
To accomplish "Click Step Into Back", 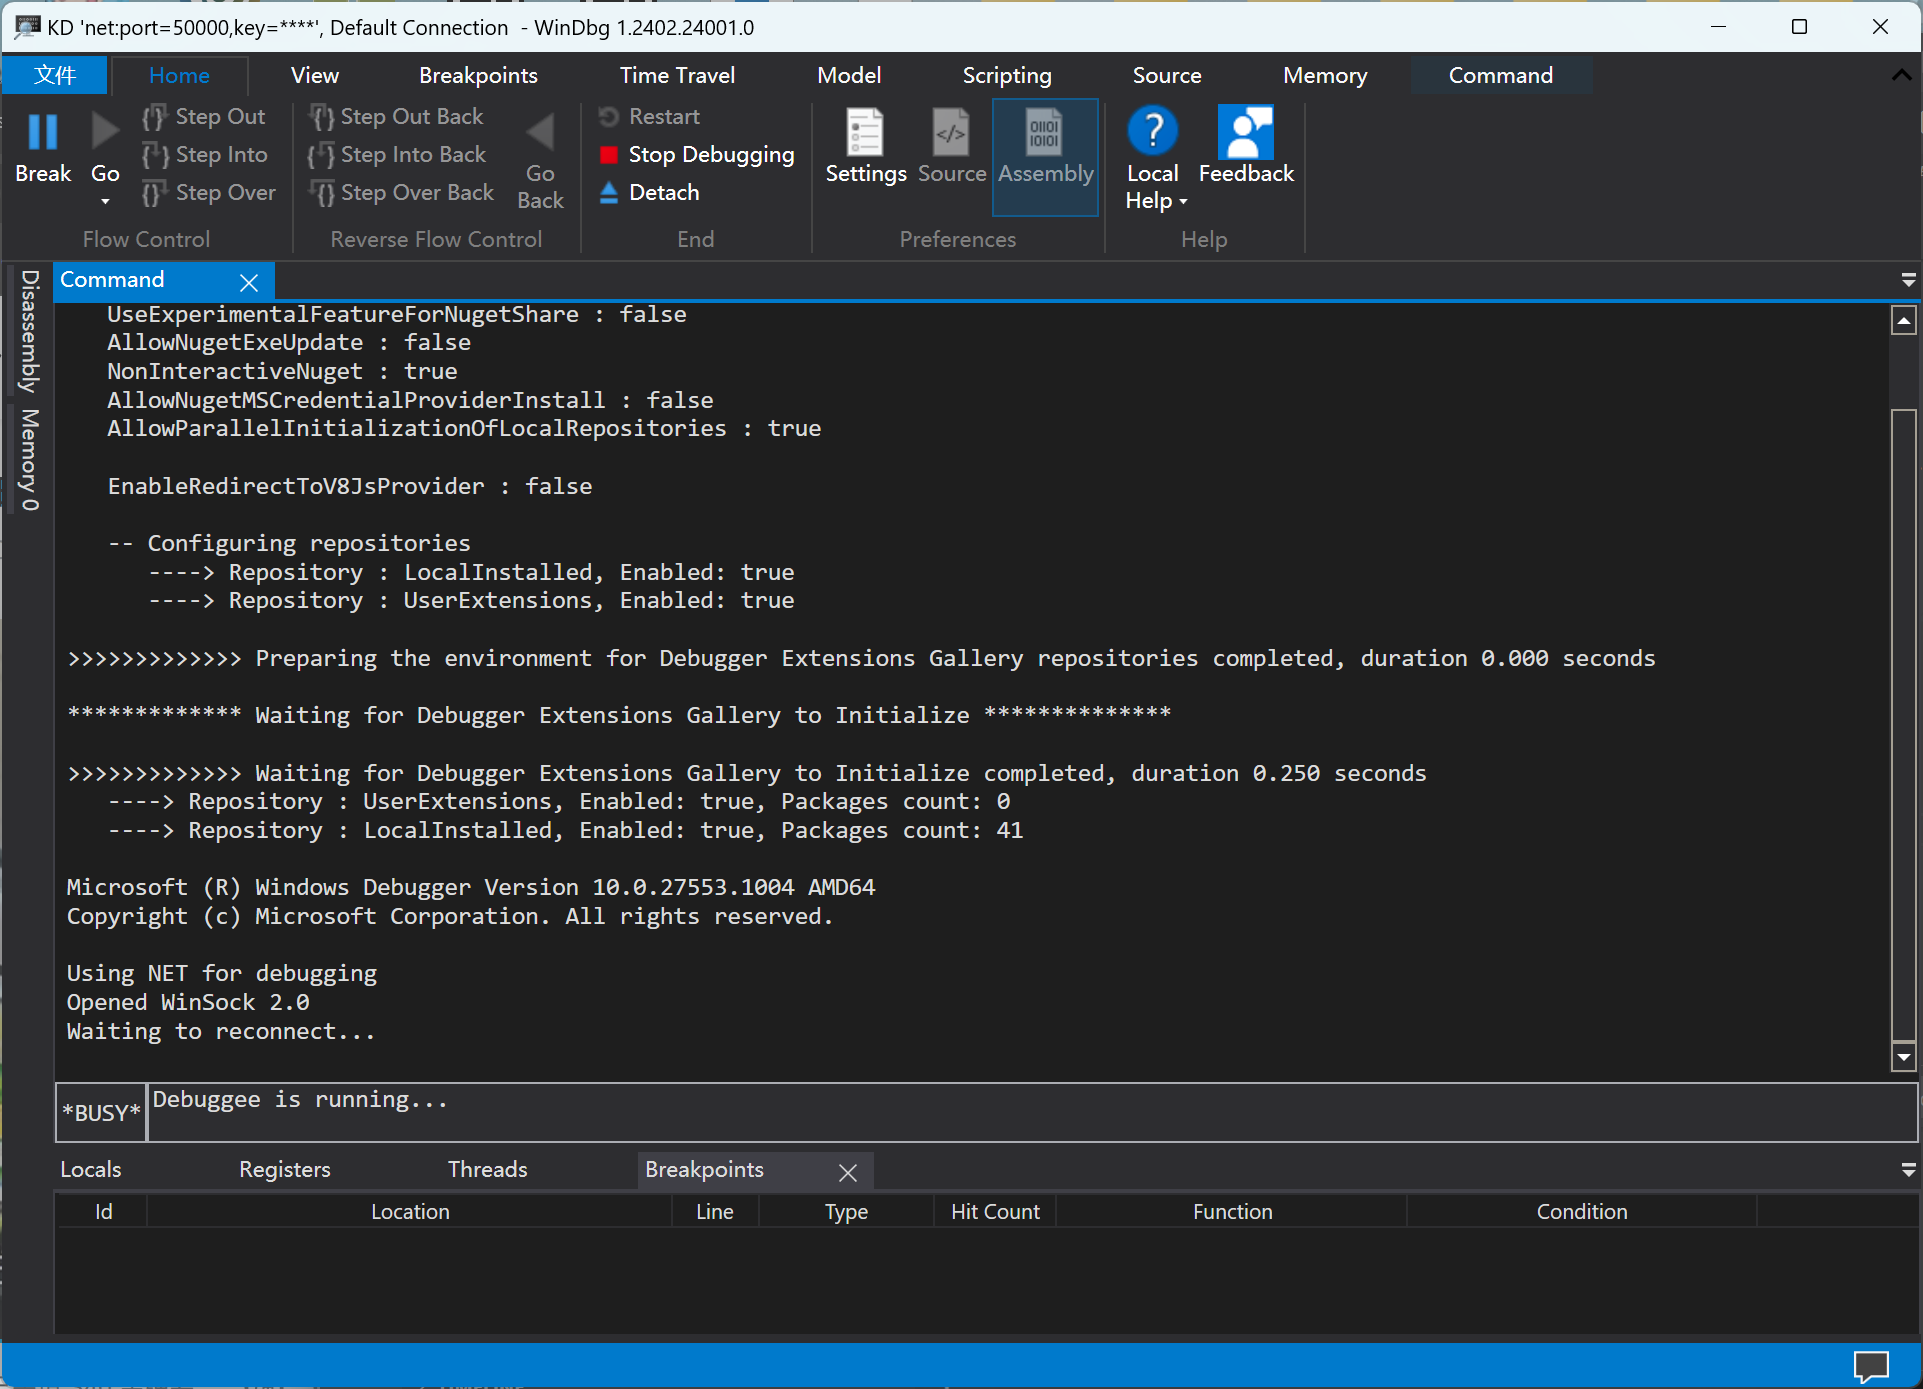I will [397, 155].
